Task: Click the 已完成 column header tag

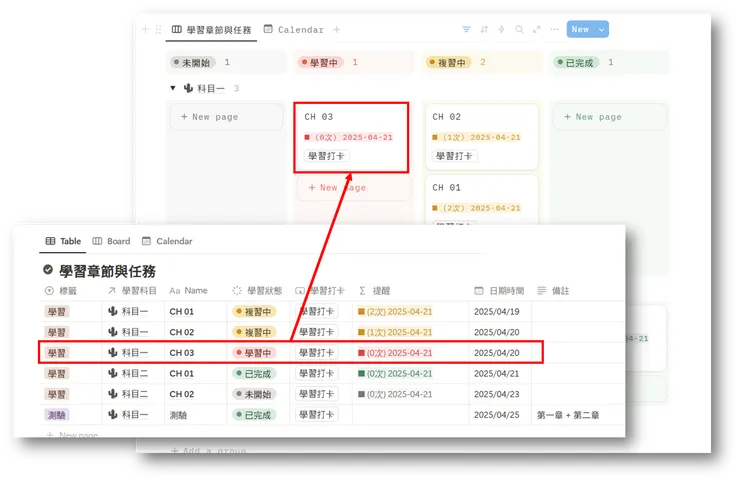Action: pos(576,62)
